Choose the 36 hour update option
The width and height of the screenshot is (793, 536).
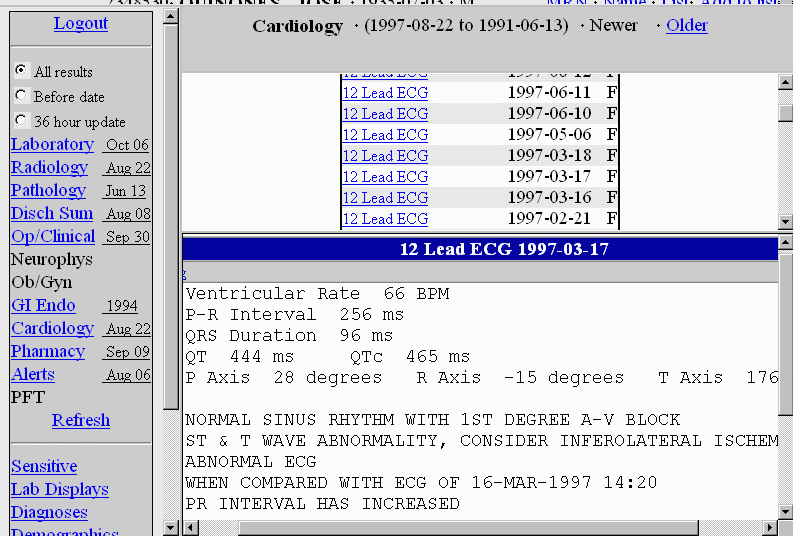(x=22, y=121)
